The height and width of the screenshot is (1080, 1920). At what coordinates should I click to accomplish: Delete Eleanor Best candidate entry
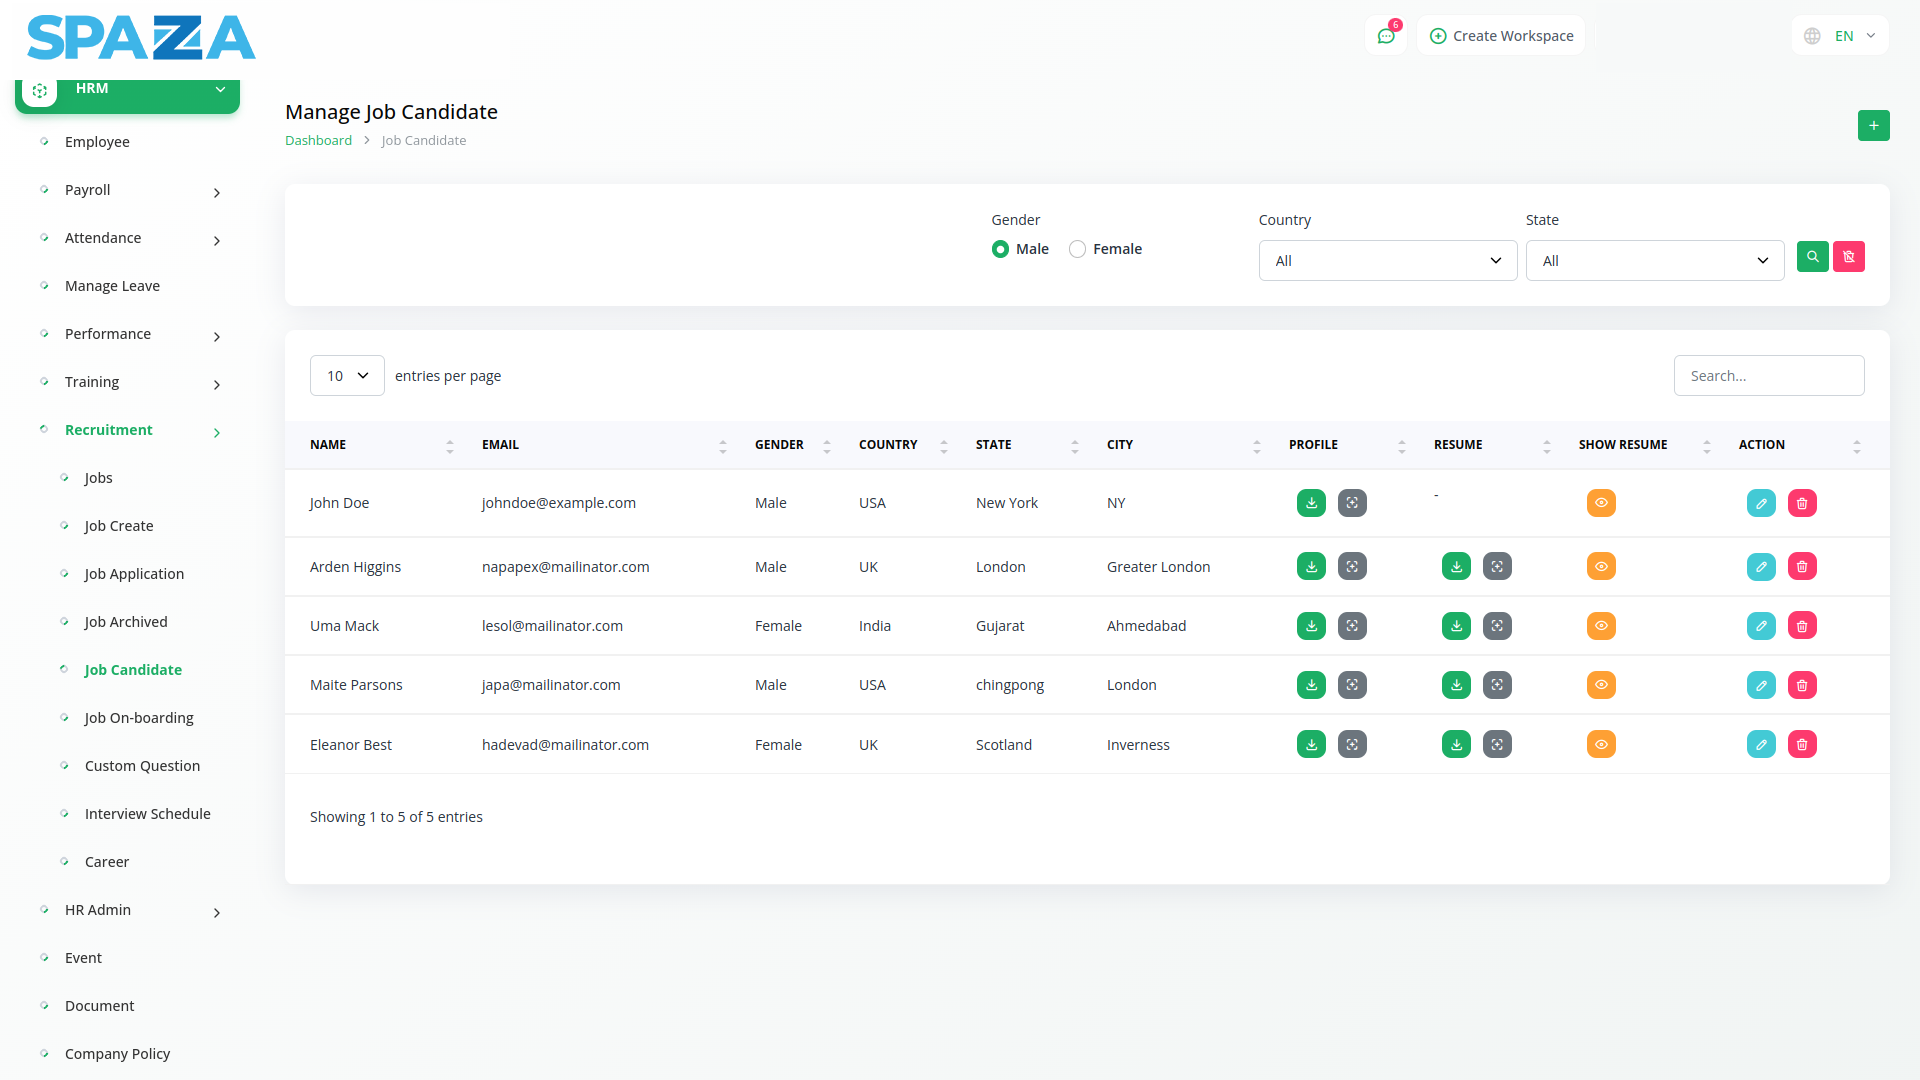tap(1802, 744)
